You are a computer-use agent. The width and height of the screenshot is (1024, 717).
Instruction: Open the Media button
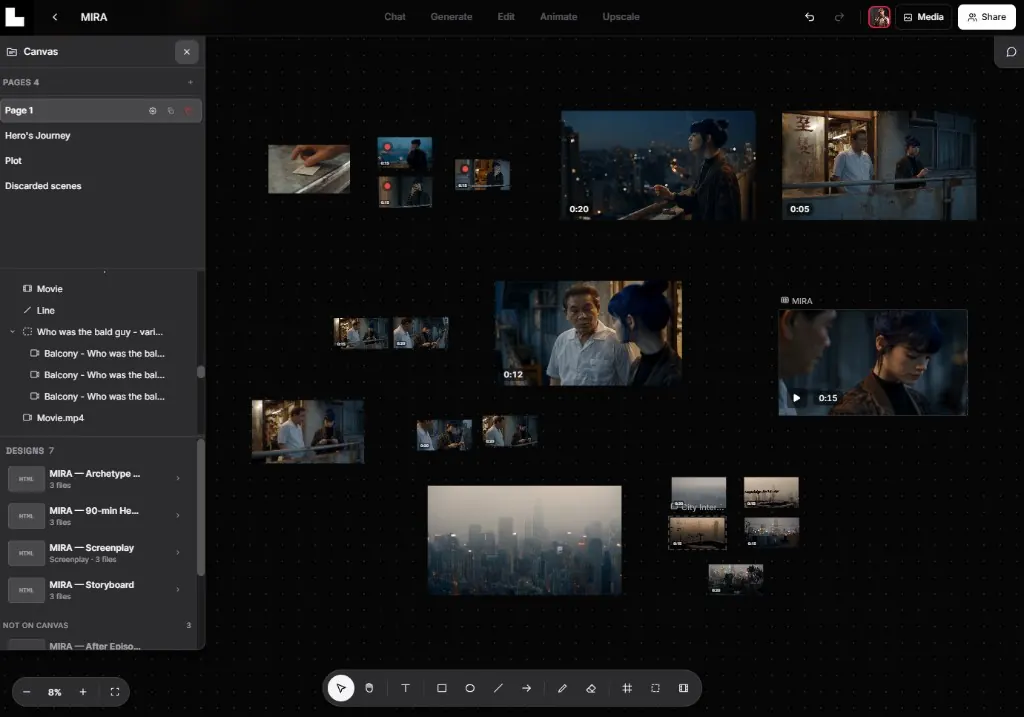[923, 17]
